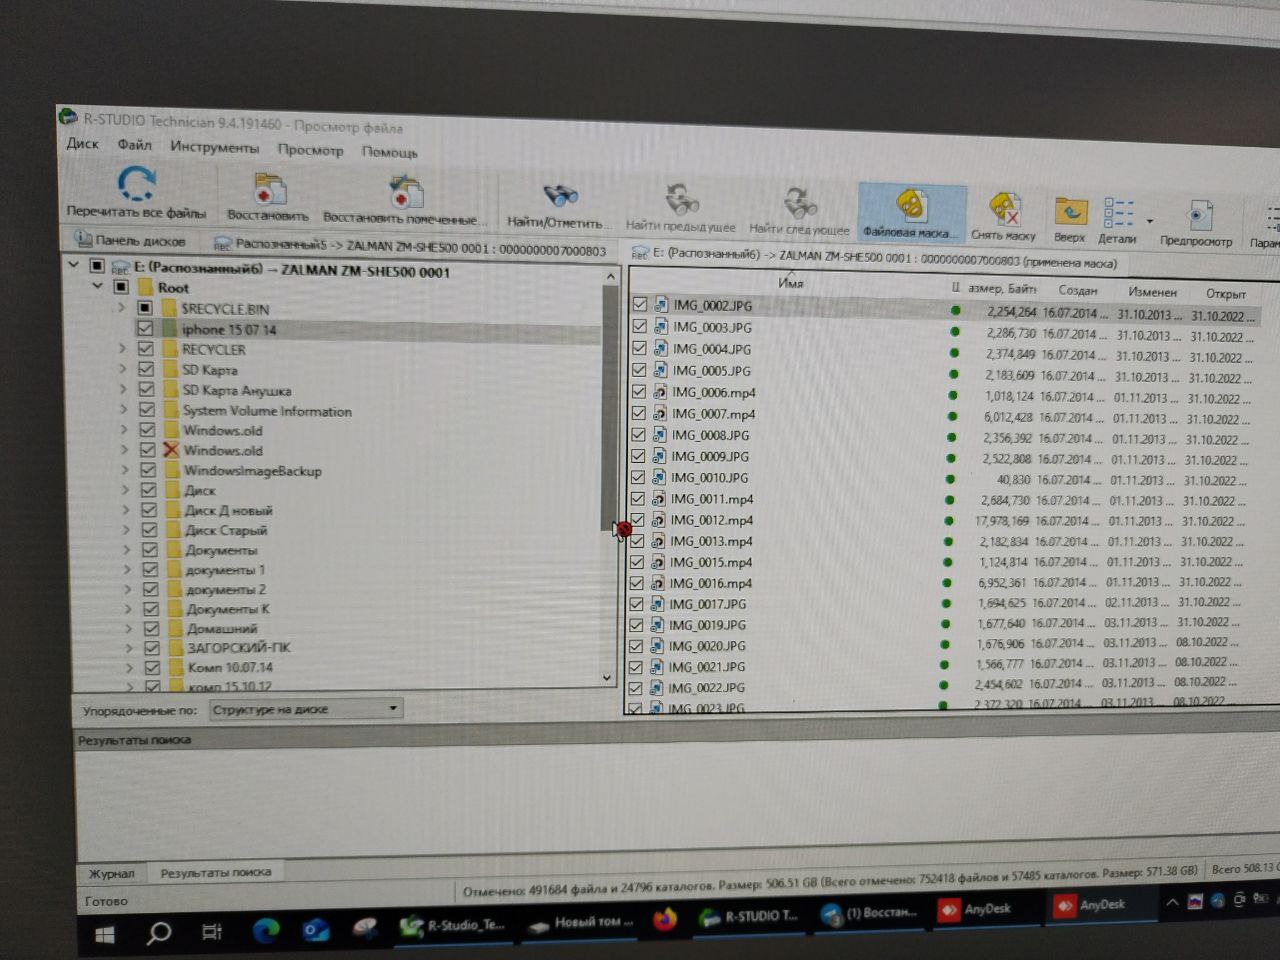Expand the Диск Старый folder
Screen dimensions: 1280x960
tap(126, 530)
